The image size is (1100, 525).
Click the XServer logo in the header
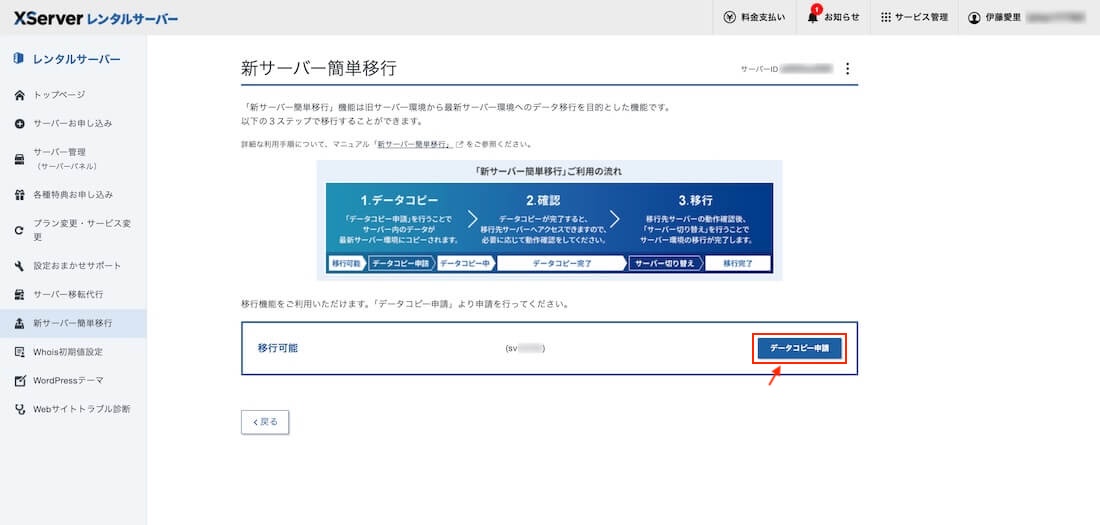(x=95, y=18)
